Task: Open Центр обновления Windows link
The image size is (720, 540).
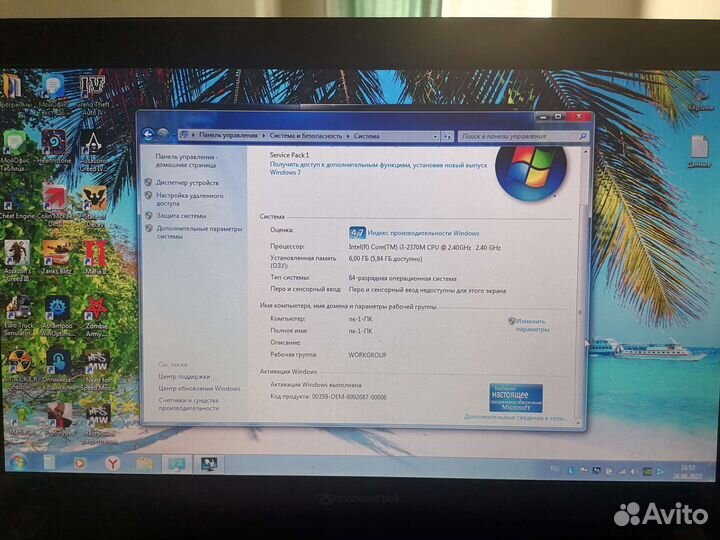Action: (199, 388)
